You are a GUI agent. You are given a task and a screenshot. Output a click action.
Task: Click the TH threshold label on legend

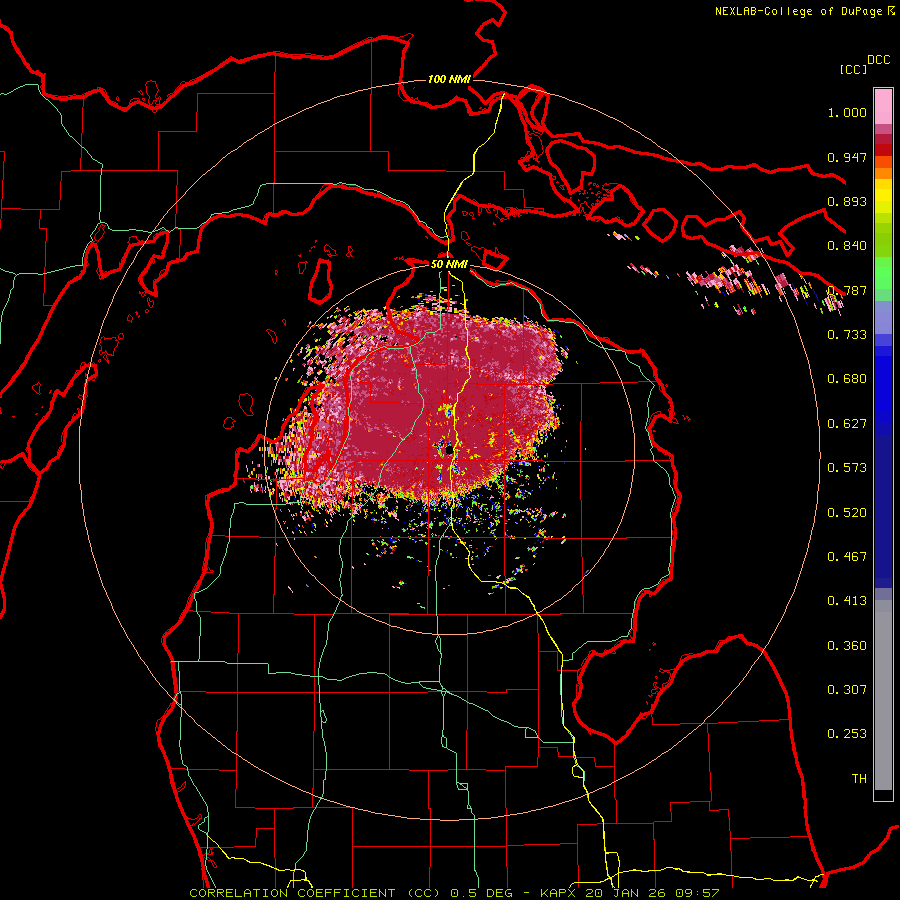coord(859,779)
